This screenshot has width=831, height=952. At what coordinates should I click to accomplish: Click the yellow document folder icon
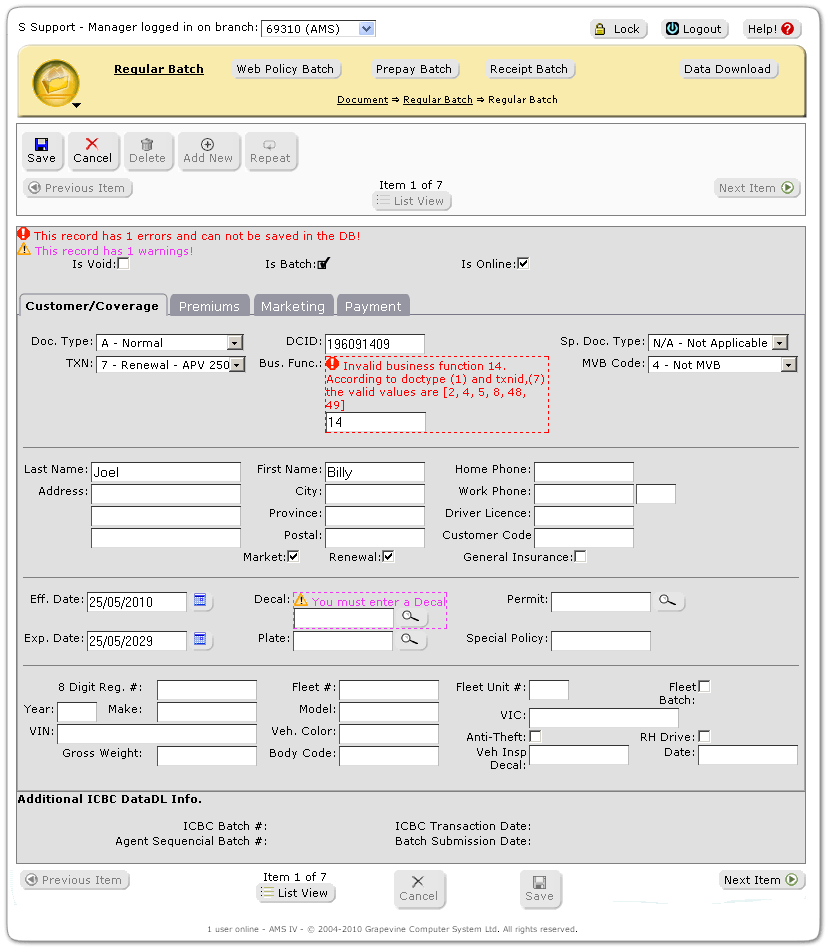pos(56,82)
